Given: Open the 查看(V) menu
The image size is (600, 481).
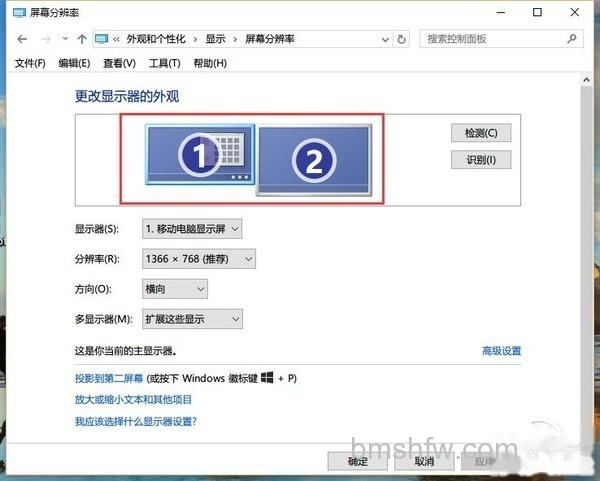Looking at the screenshot, I should pos(119,63).
